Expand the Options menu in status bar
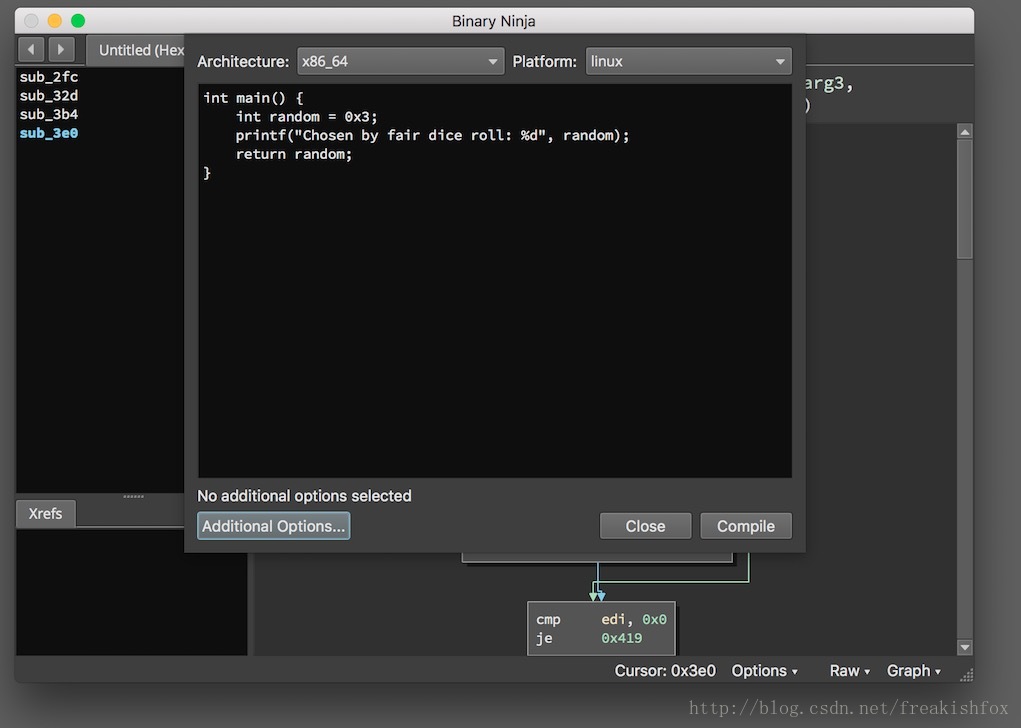1021x728 pixels. point(764,671)
